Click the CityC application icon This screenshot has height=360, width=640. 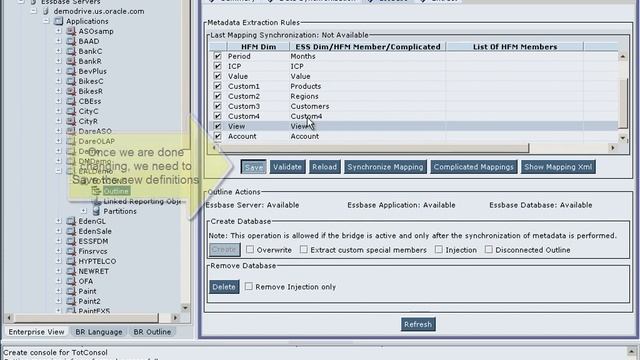[71, 111]
